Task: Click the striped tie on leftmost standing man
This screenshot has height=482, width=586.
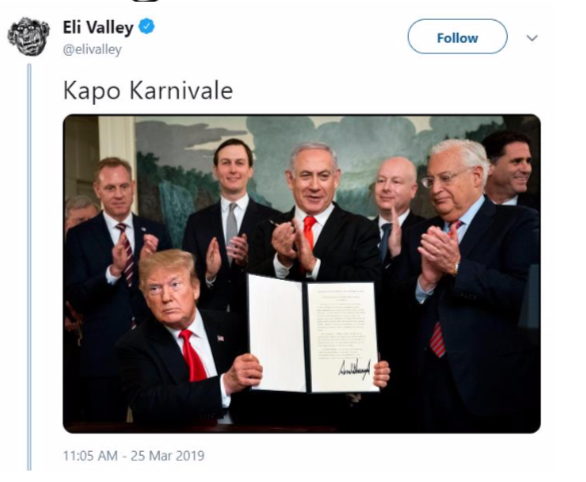Action: point(126,252)
